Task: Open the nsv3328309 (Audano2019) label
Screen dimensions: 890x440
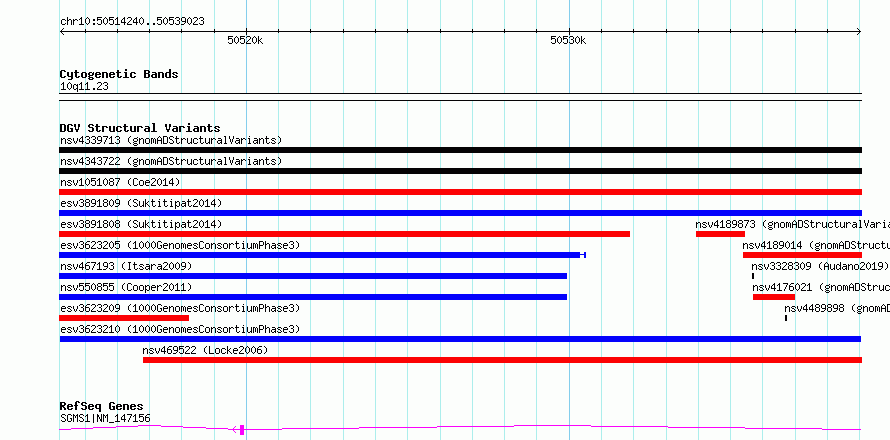Action: point(820,266)
